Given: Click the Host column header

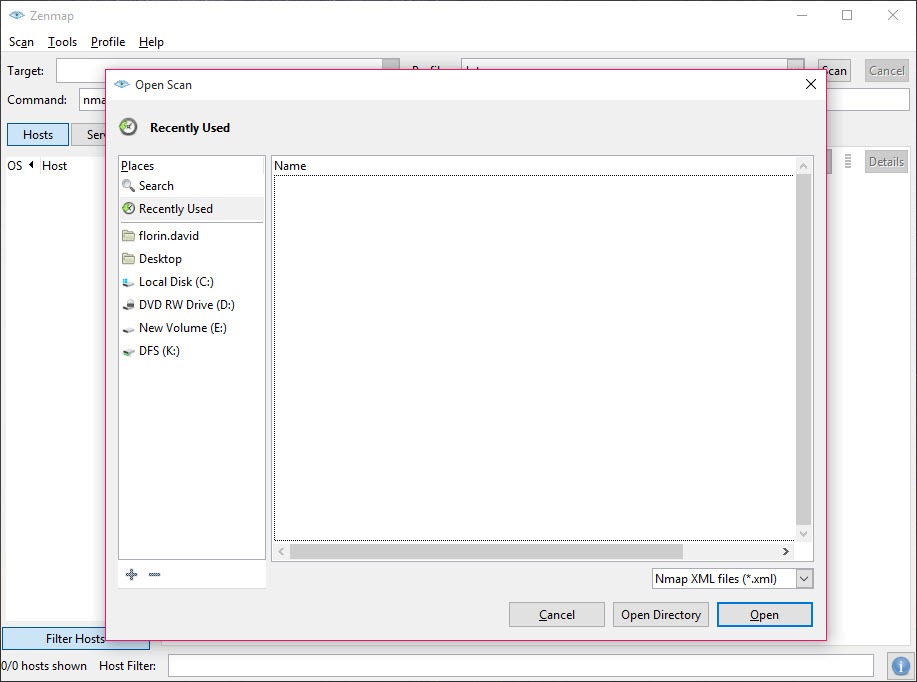Looking at the screenshot, I should click(54, 166).
